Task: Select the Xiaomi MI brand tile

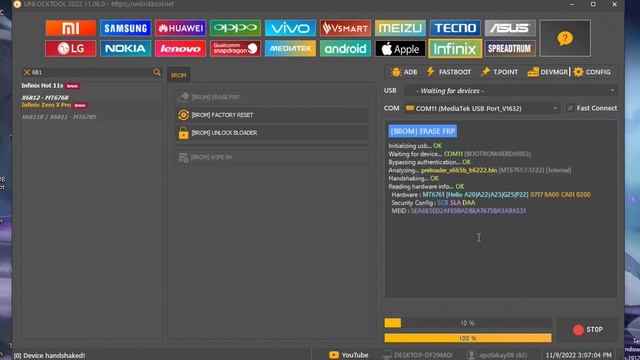Action: (x=71, y=28)
